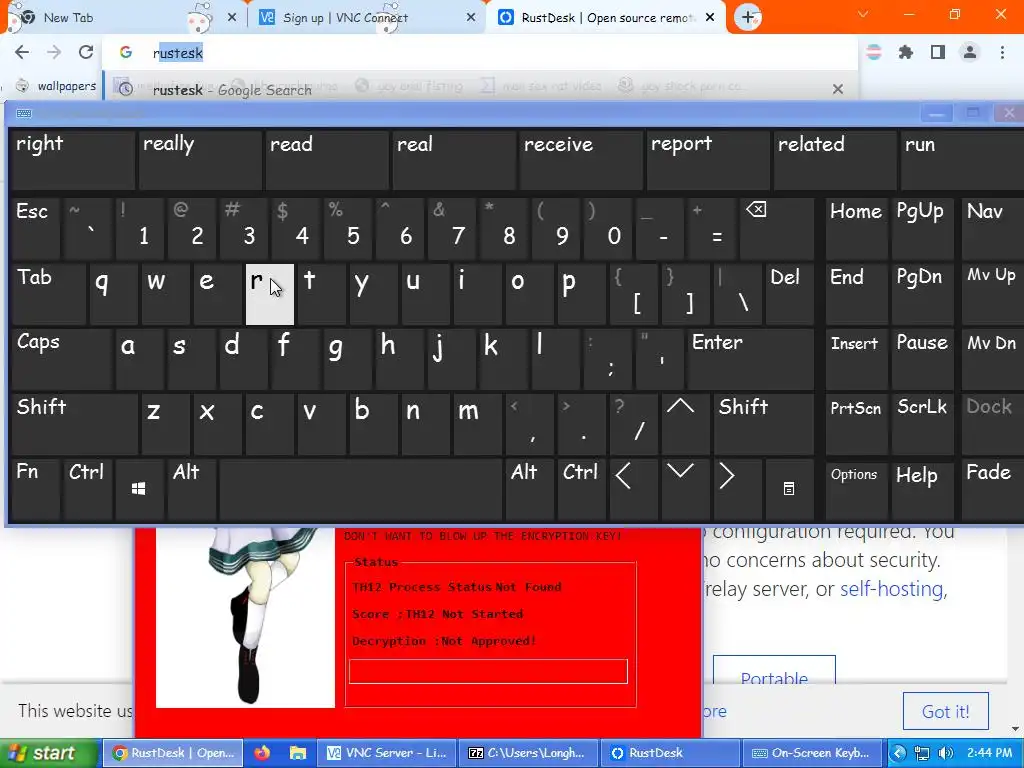Pick the 'right' word prediction
This screenshot has height=768, width=1024.
tap(73, 160)
